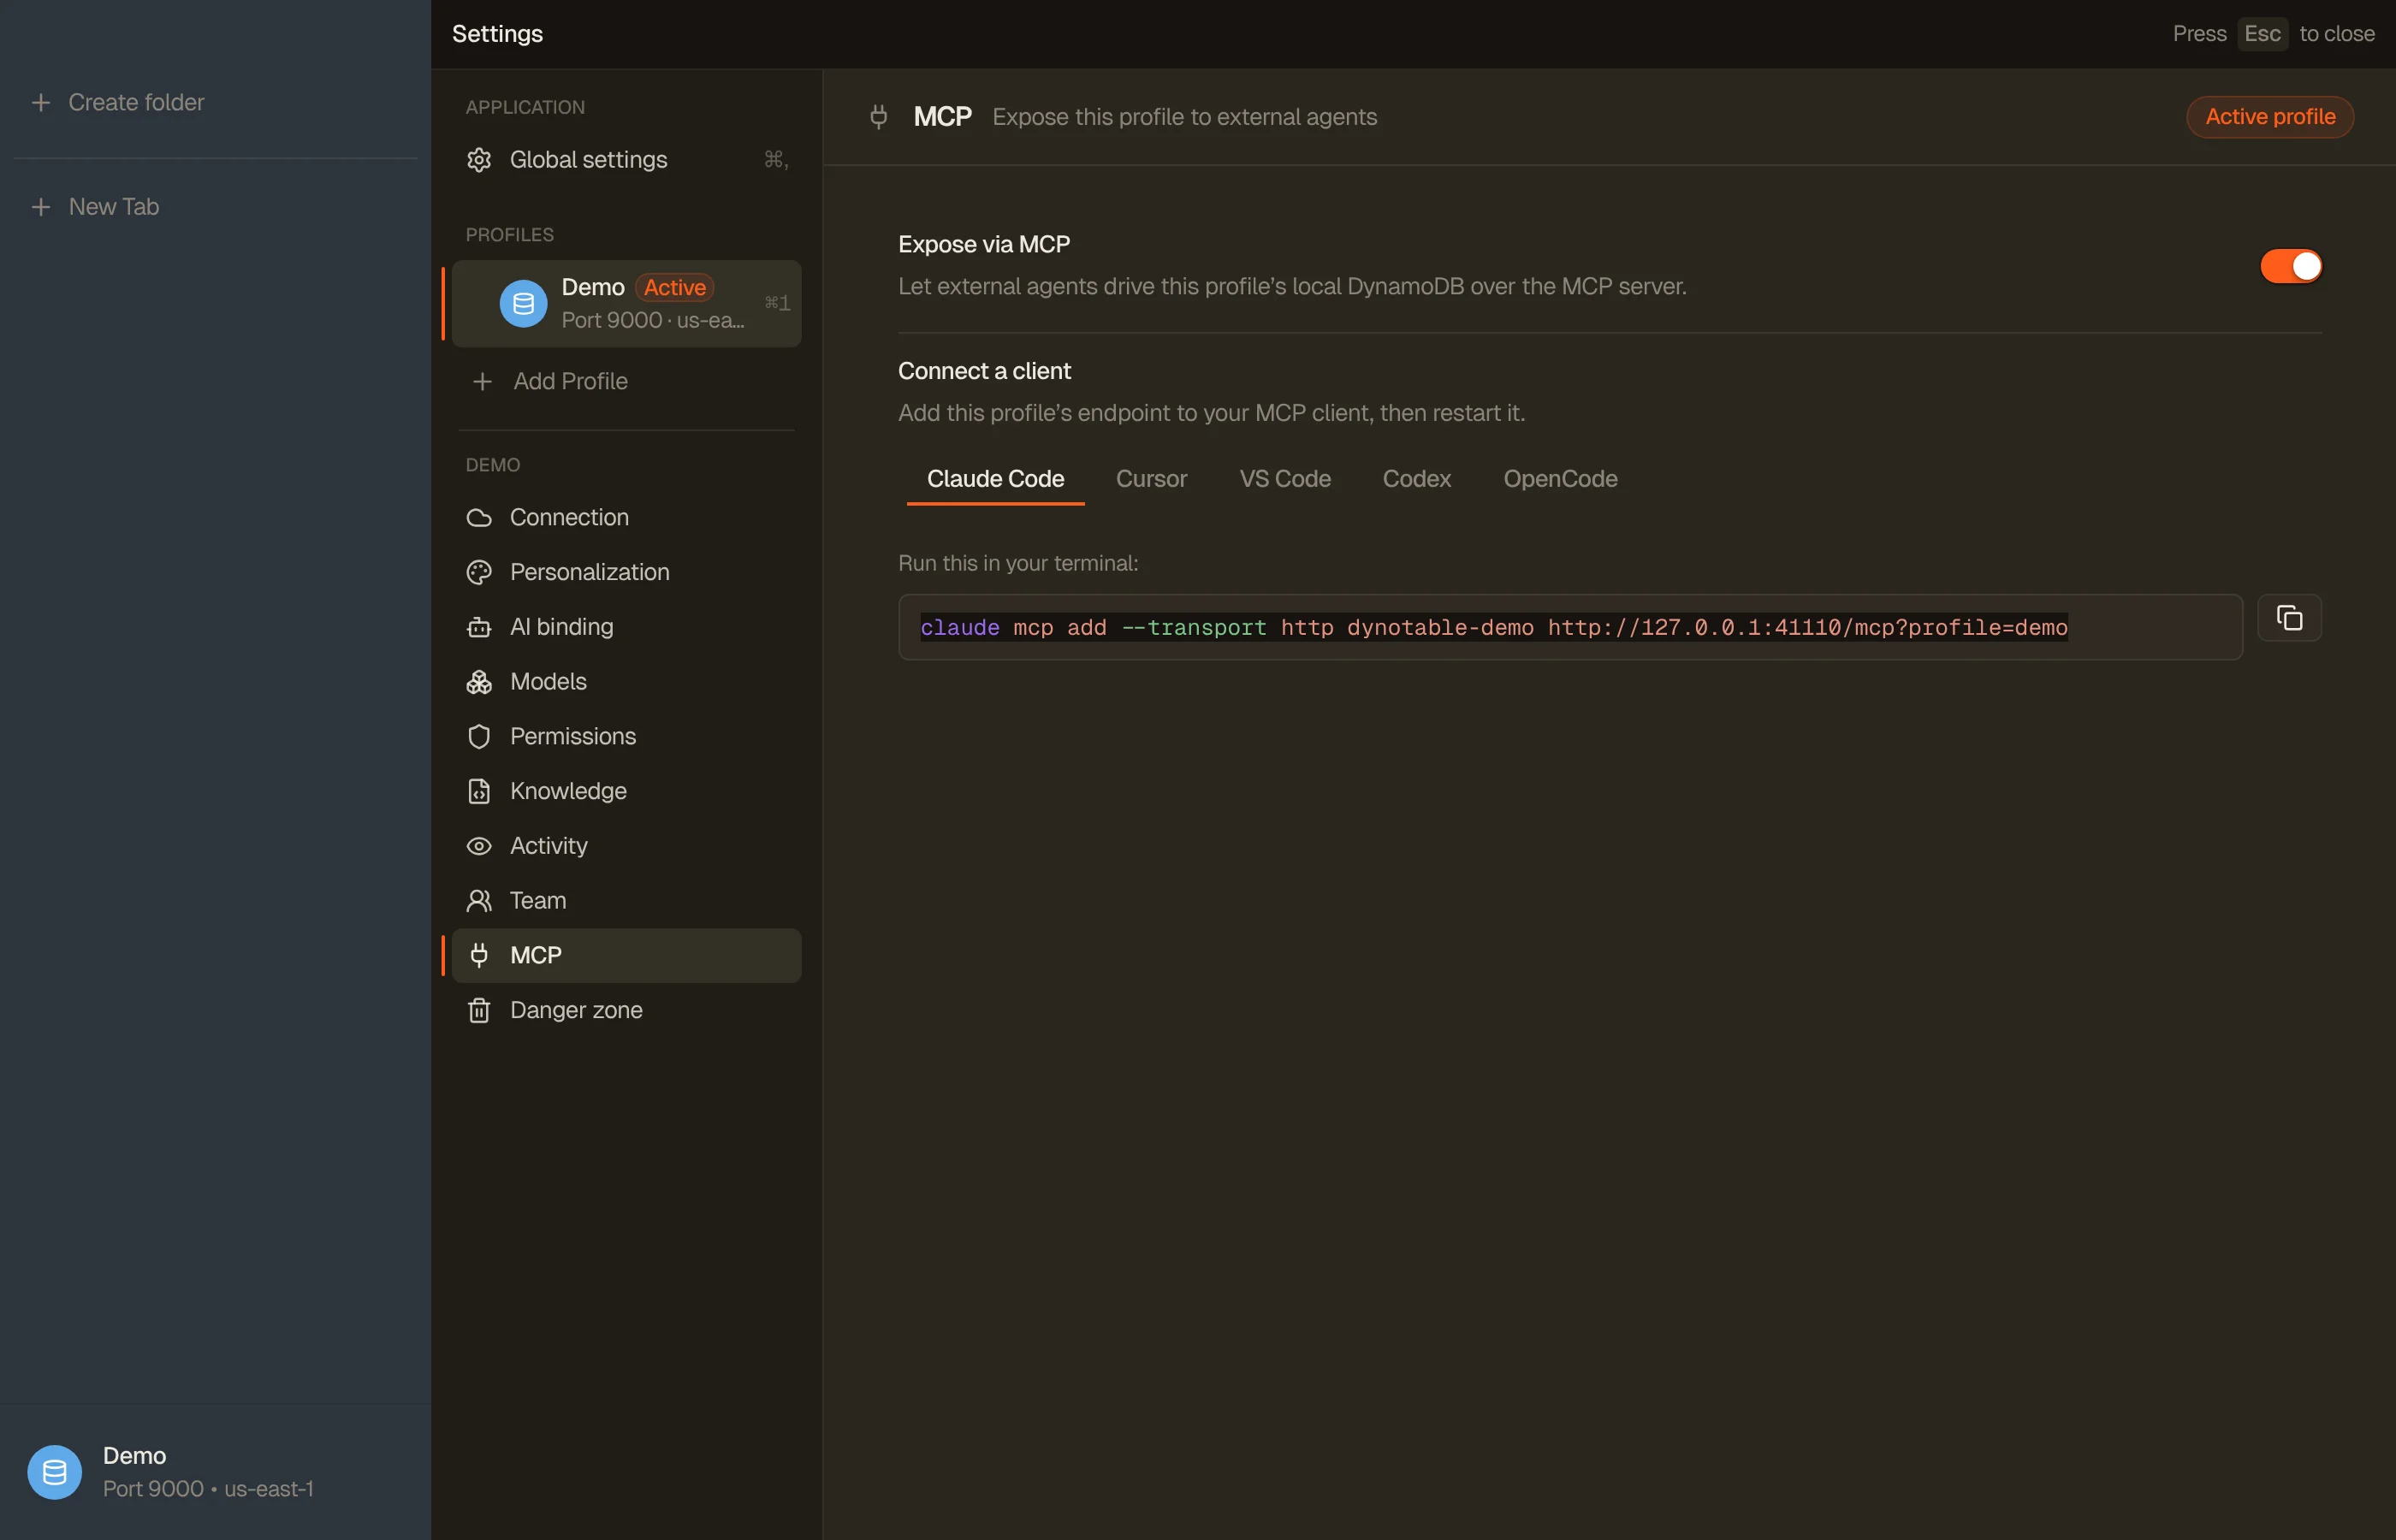Switch to the Cursor tab
The width and height of the screenshot is (2396, 1540).
pos(1151,479)
